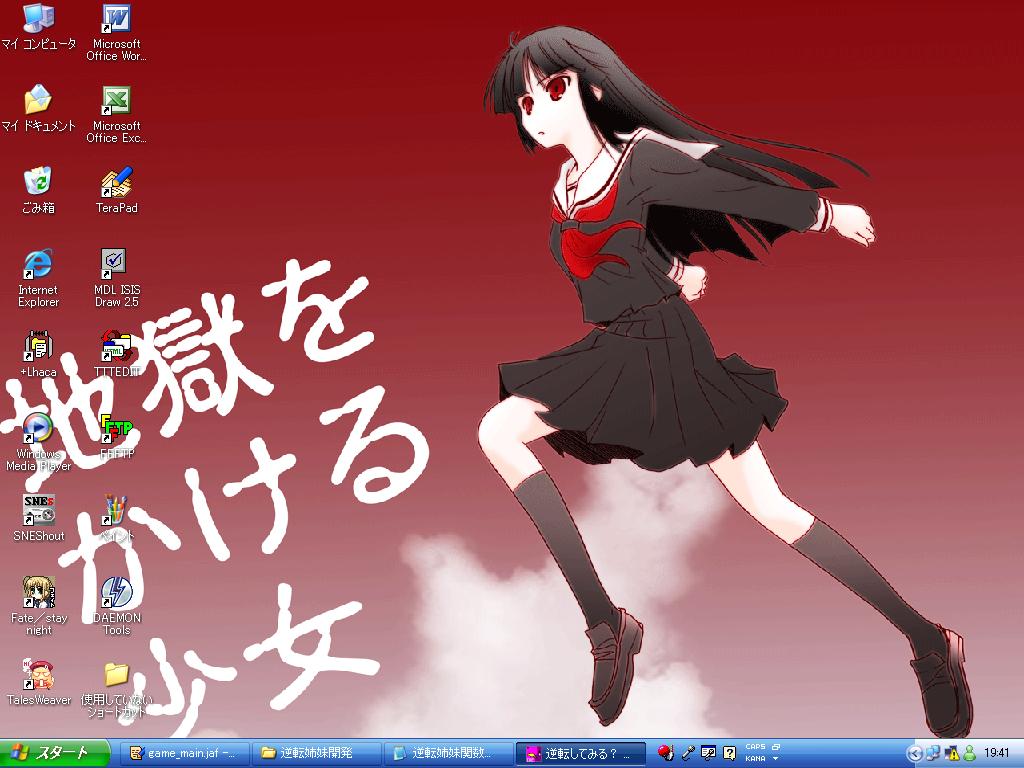This screenshot has height=768, width=1024.
Task: Toggle the KANA indicator on language bar
Action: (755, 759)
